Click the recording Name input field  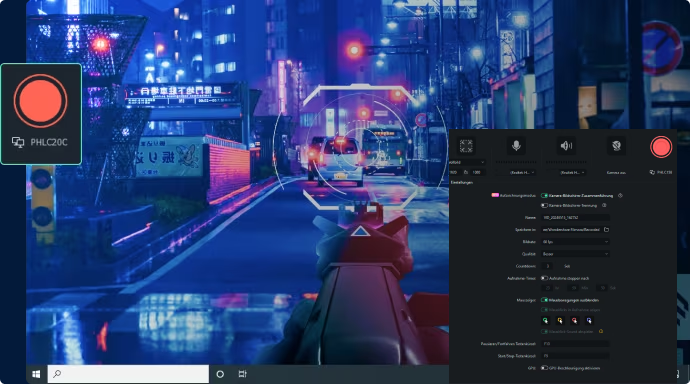pos(575,218)
